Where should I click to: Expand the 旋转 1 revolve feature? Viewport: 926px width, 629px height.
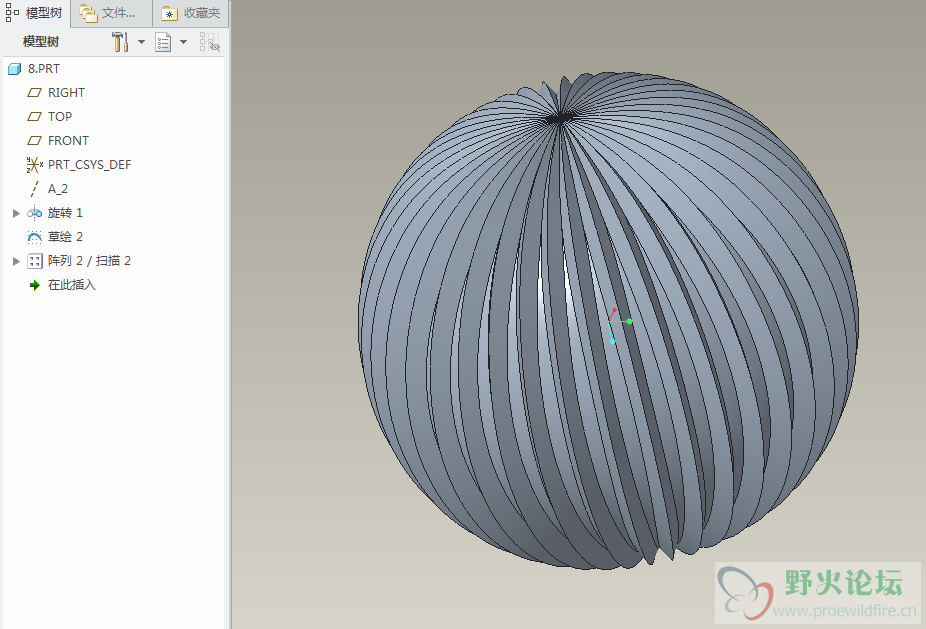pos(16,213)
